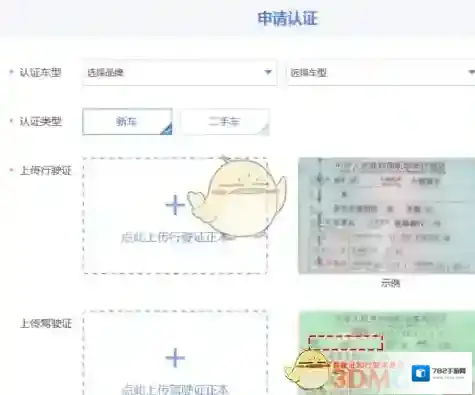Image resolution: width=475 pixels, height=395 pixels.
Task: Click the plus icon to upload 驾驶证
Action: (x=175, y=358)
